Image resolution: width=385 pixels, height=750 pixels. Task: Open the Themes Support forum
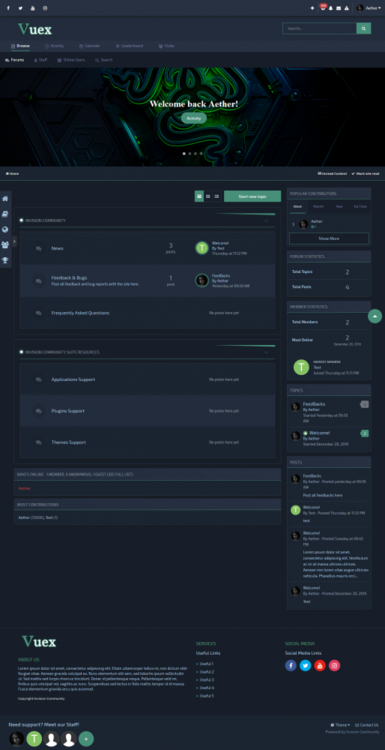(x=69, y=442)
